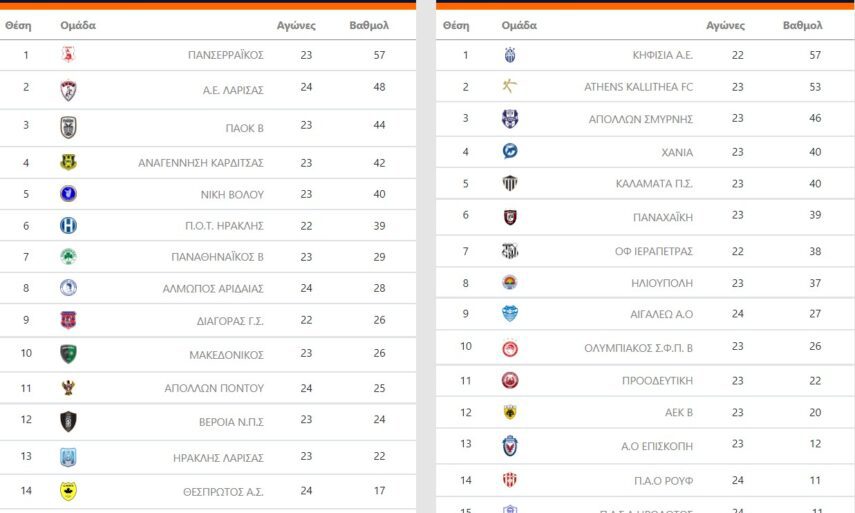855x513 pixels.
Task: Click the ΑΕΚ Β yellow badge
Action: tap(510, 412)
